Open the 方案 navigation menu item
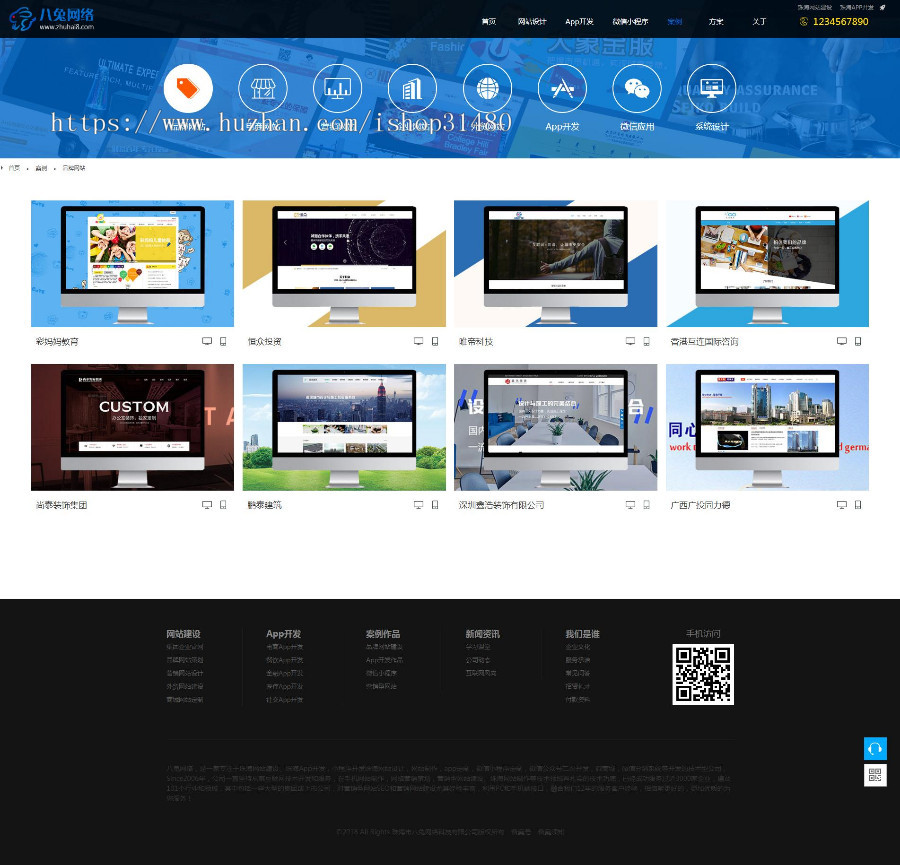Viewport: 900px width, 865px height. point(716,22)
